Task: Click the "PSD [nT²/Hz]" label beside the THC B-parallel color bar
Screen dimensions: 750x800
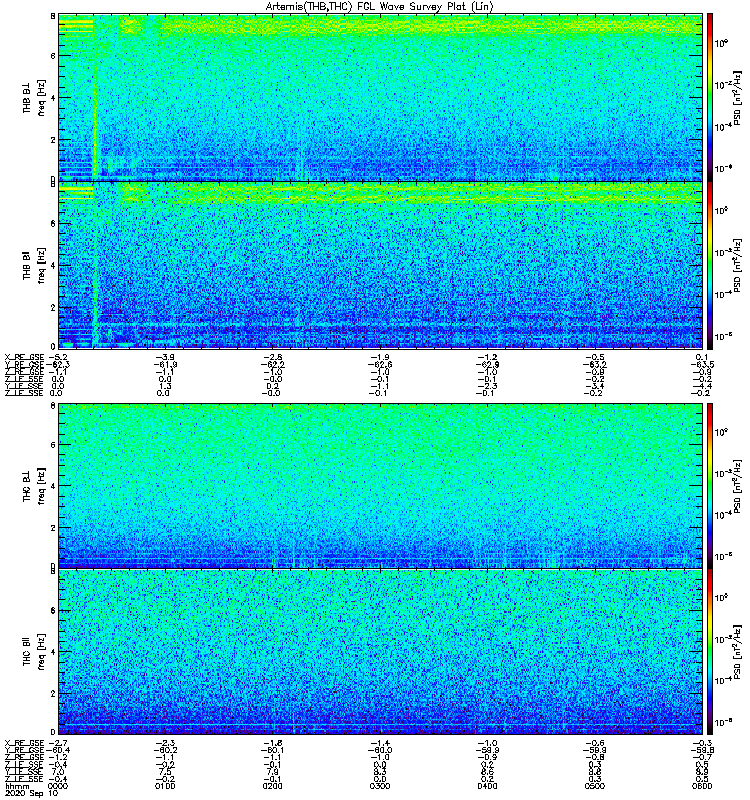Action: [x=738, y=652]
